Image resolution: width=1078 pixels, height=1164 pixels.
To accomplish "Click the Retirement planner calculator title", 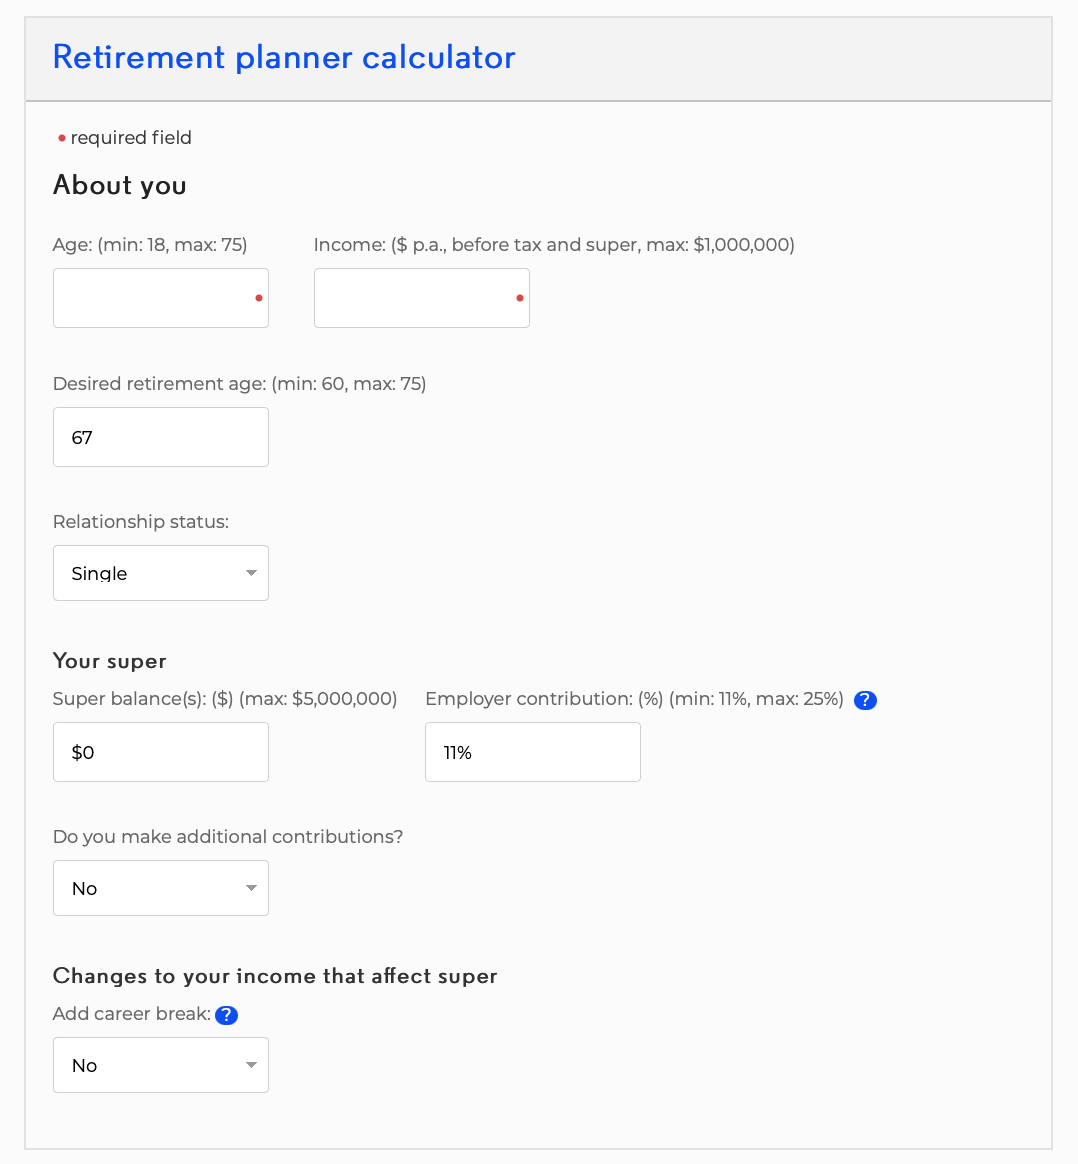I will pos(284,57).
